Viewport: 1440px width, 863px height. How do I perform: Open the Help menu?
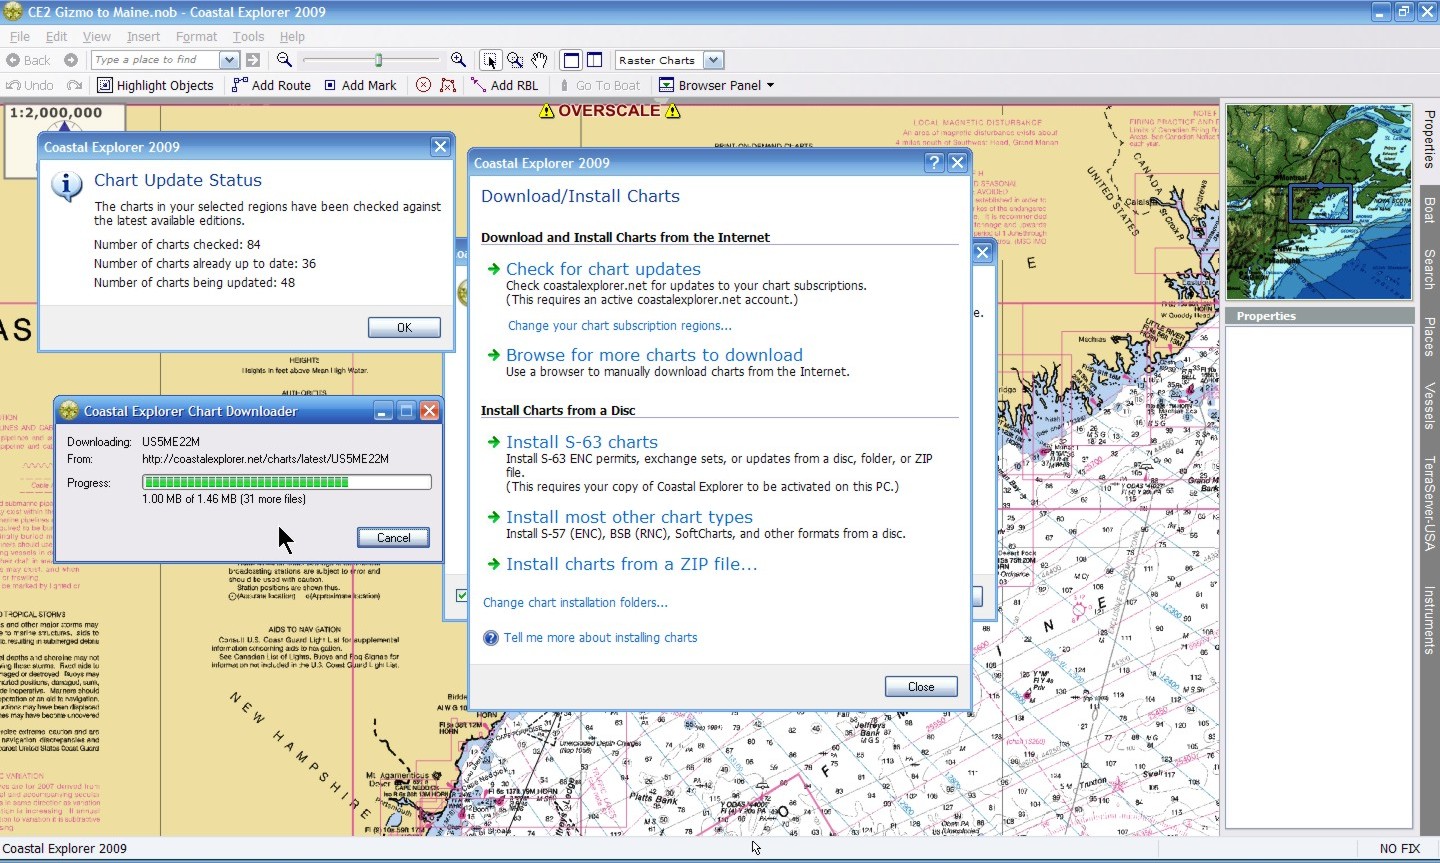pos(292,36)
